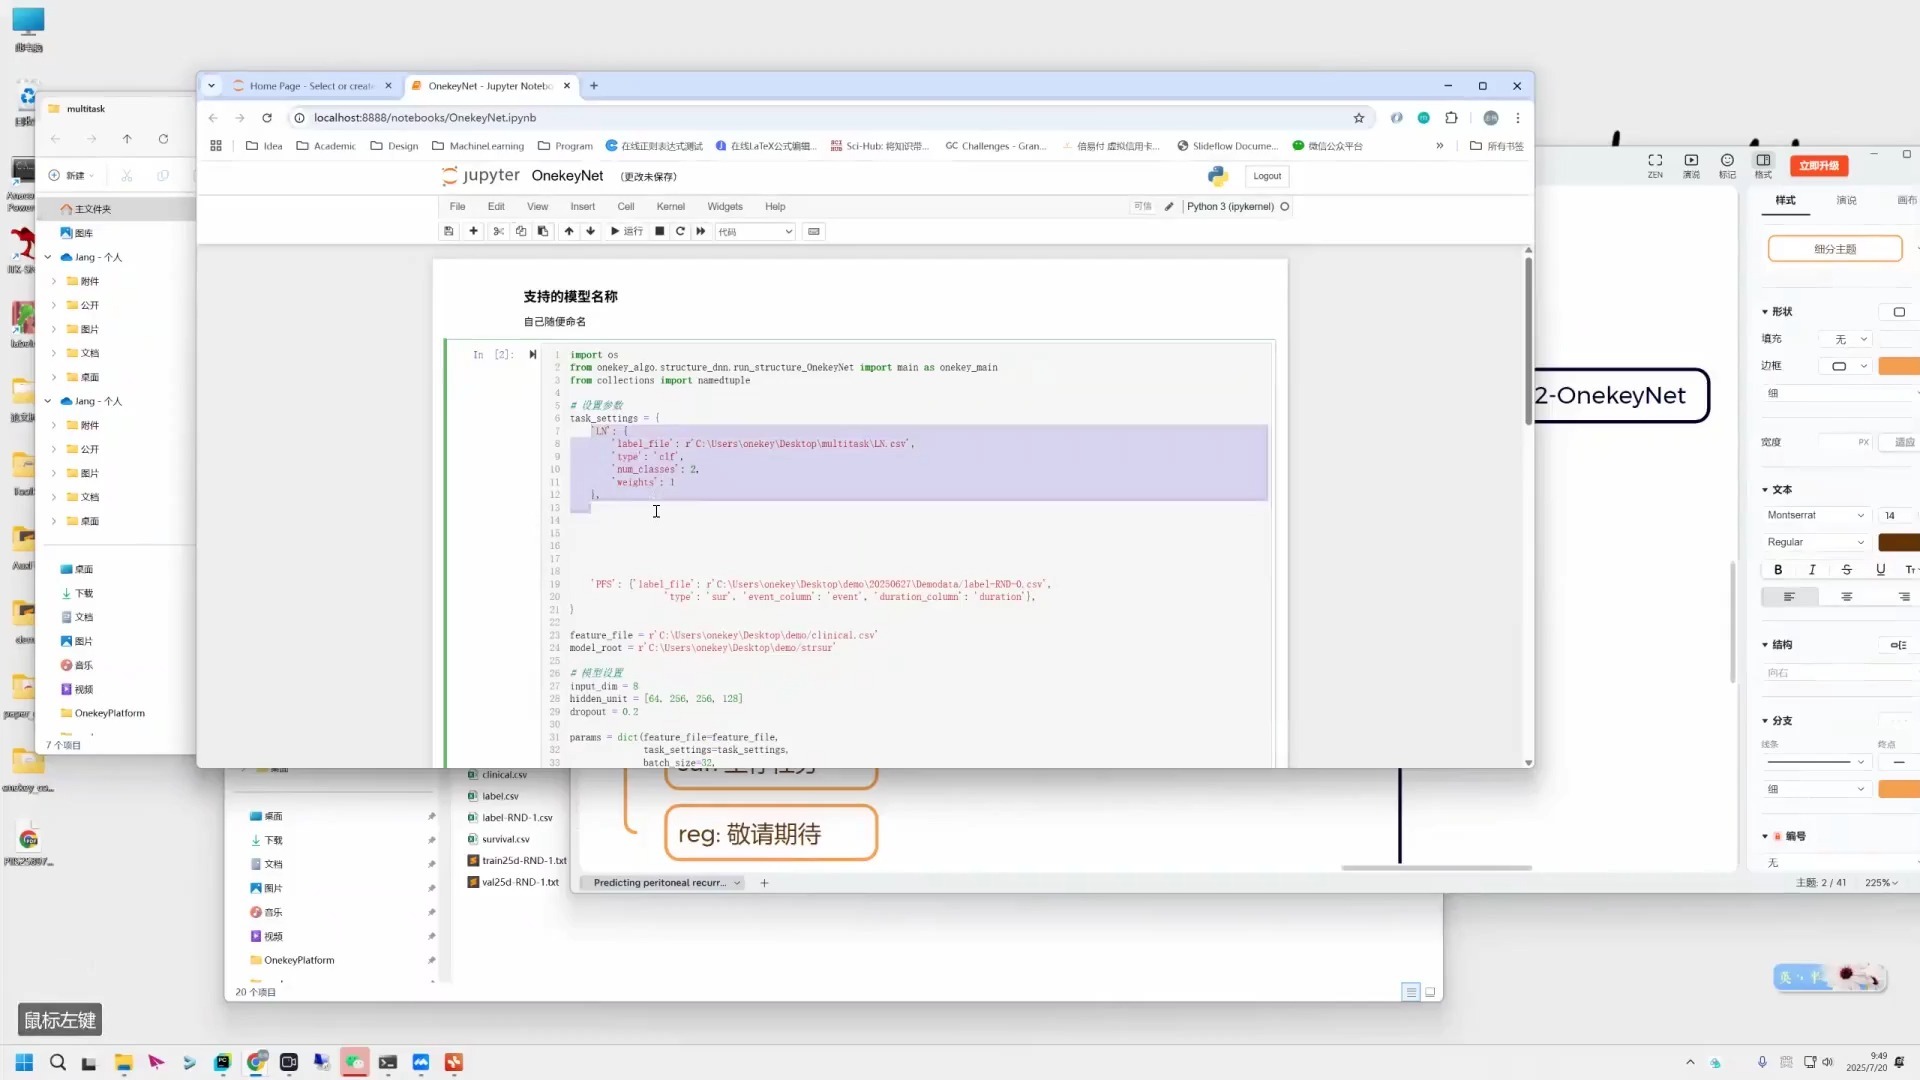Restart kernel and run all cells

[x=701, y=231]
